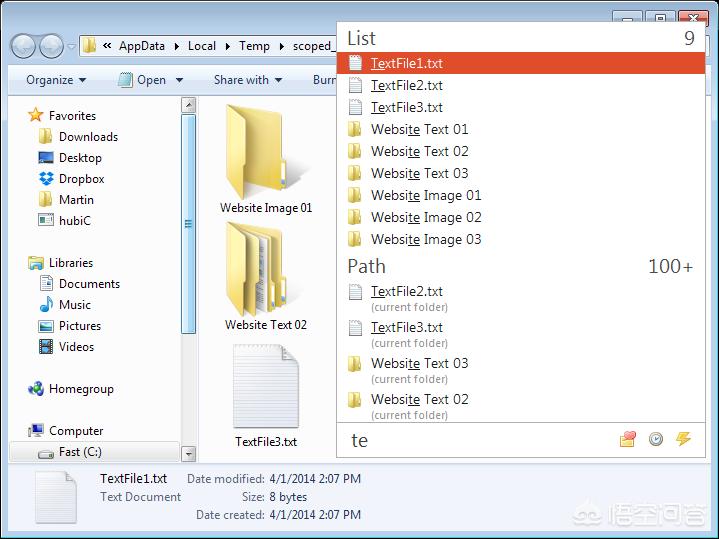Click the lightning bolt actions icon
Viewport: 719px width, 539px height.
pyautogui.click(x=683, y=439)
